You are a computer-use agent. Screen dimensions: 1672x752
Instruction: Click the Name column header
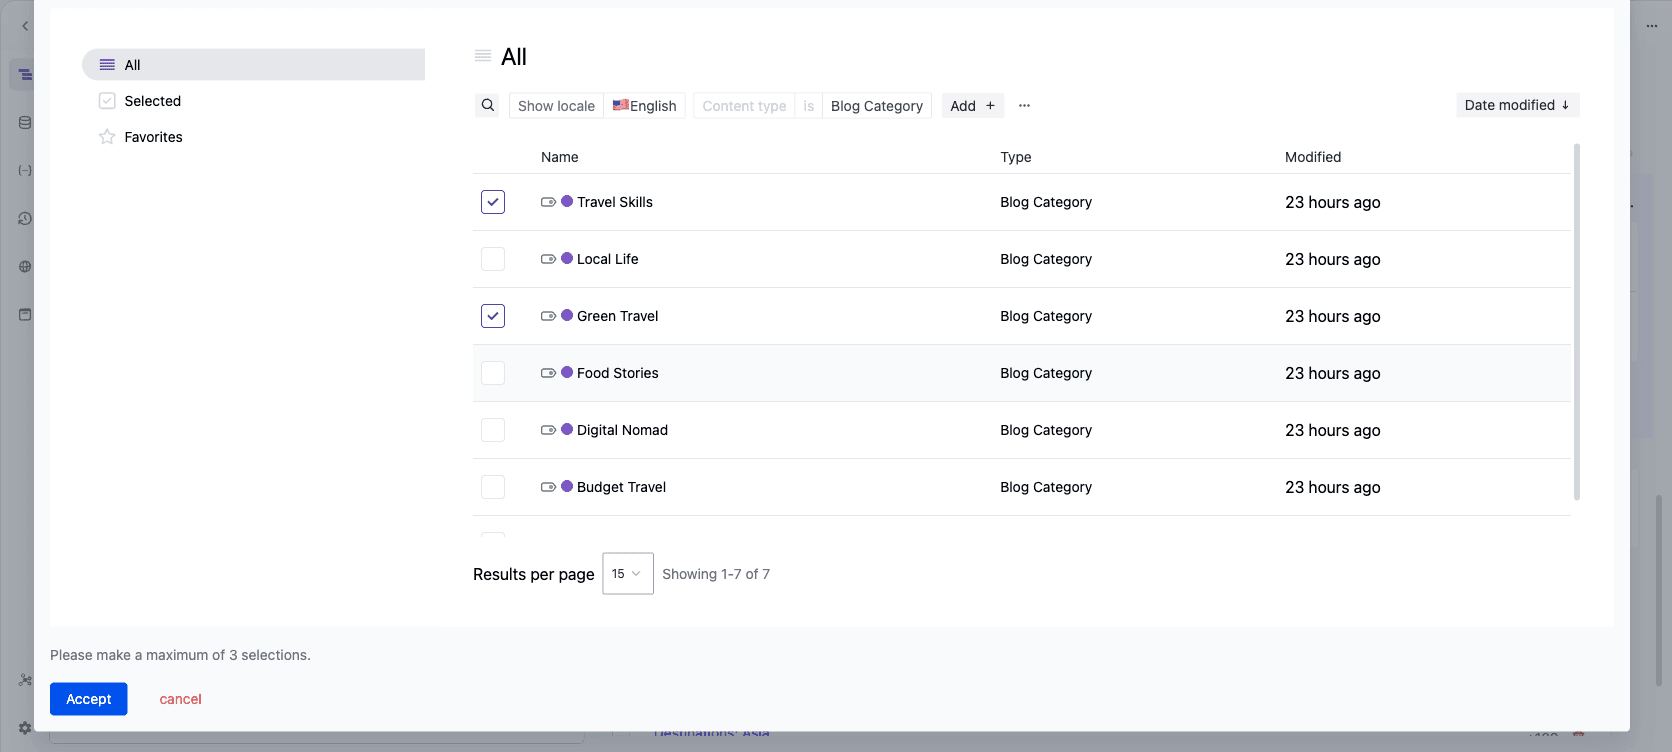[x=560, y=157]
